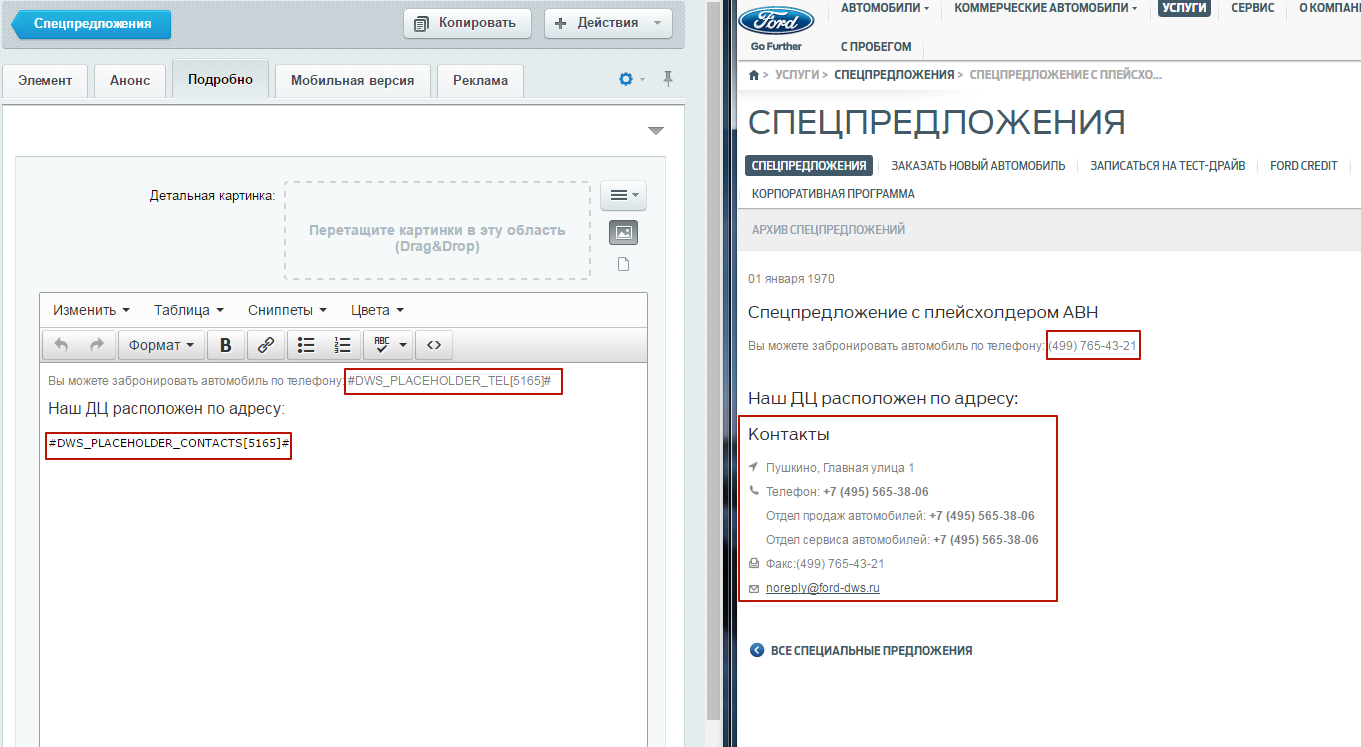Open the Сниппеты menu

point(288,310)
